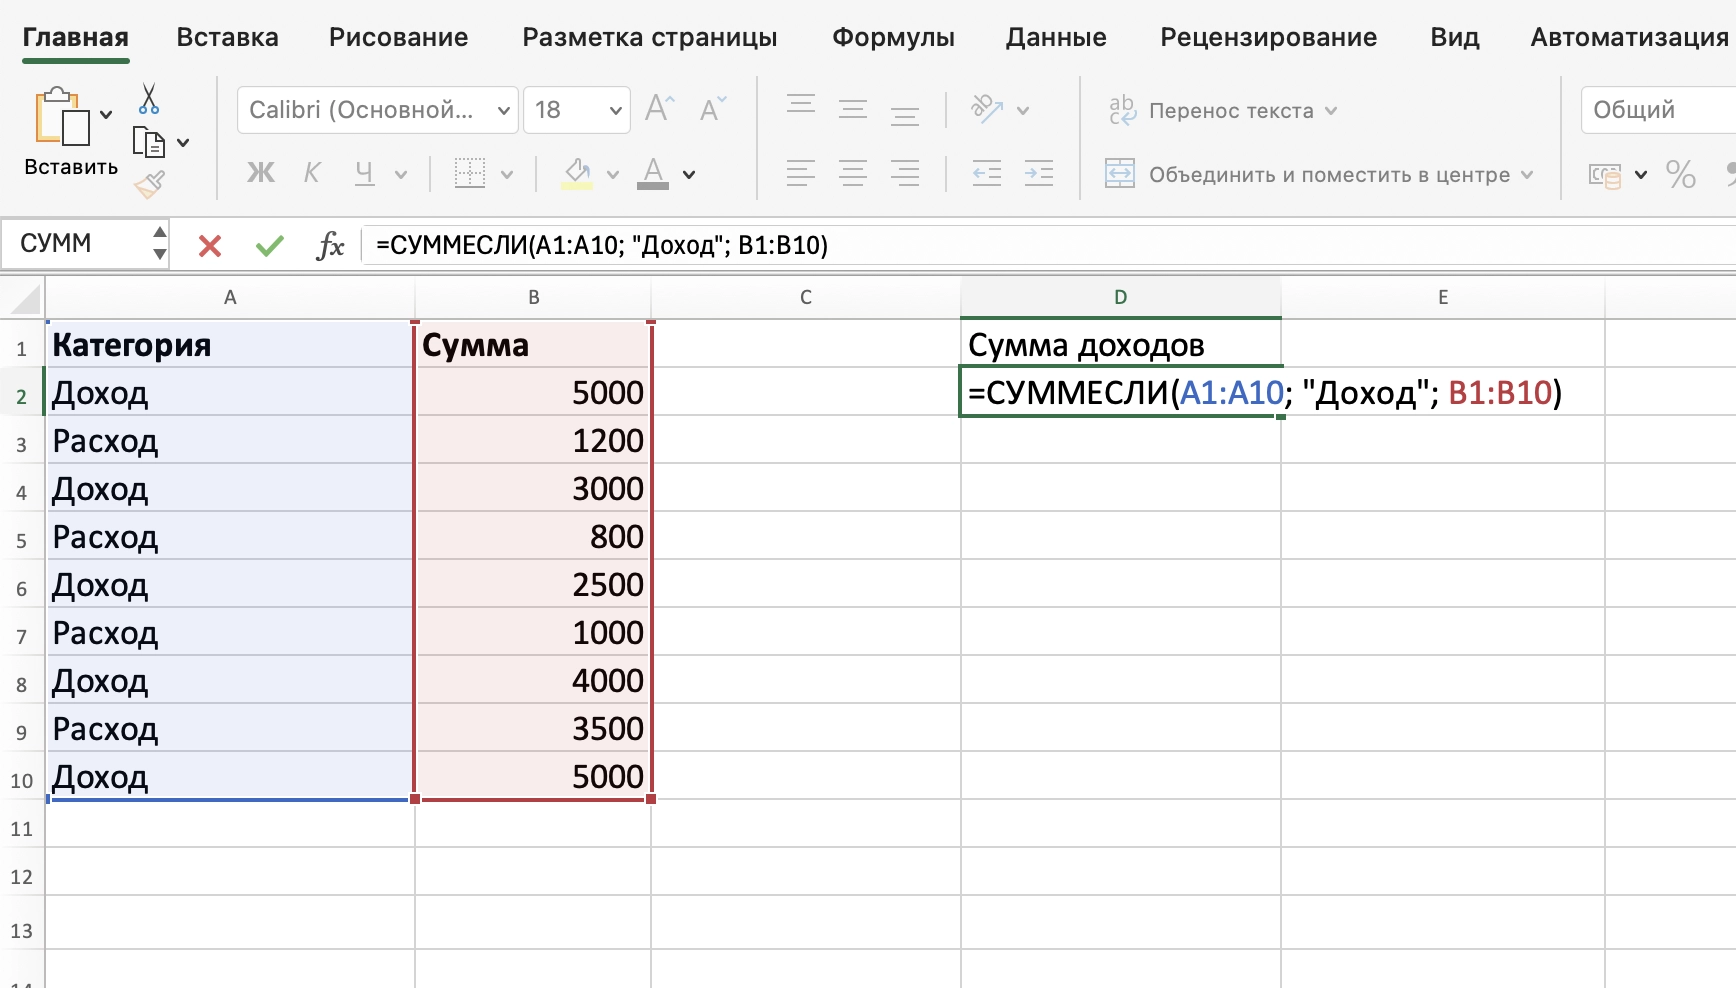
Task: Cancel formula entry with the red X
Action: tap(208, 245)
